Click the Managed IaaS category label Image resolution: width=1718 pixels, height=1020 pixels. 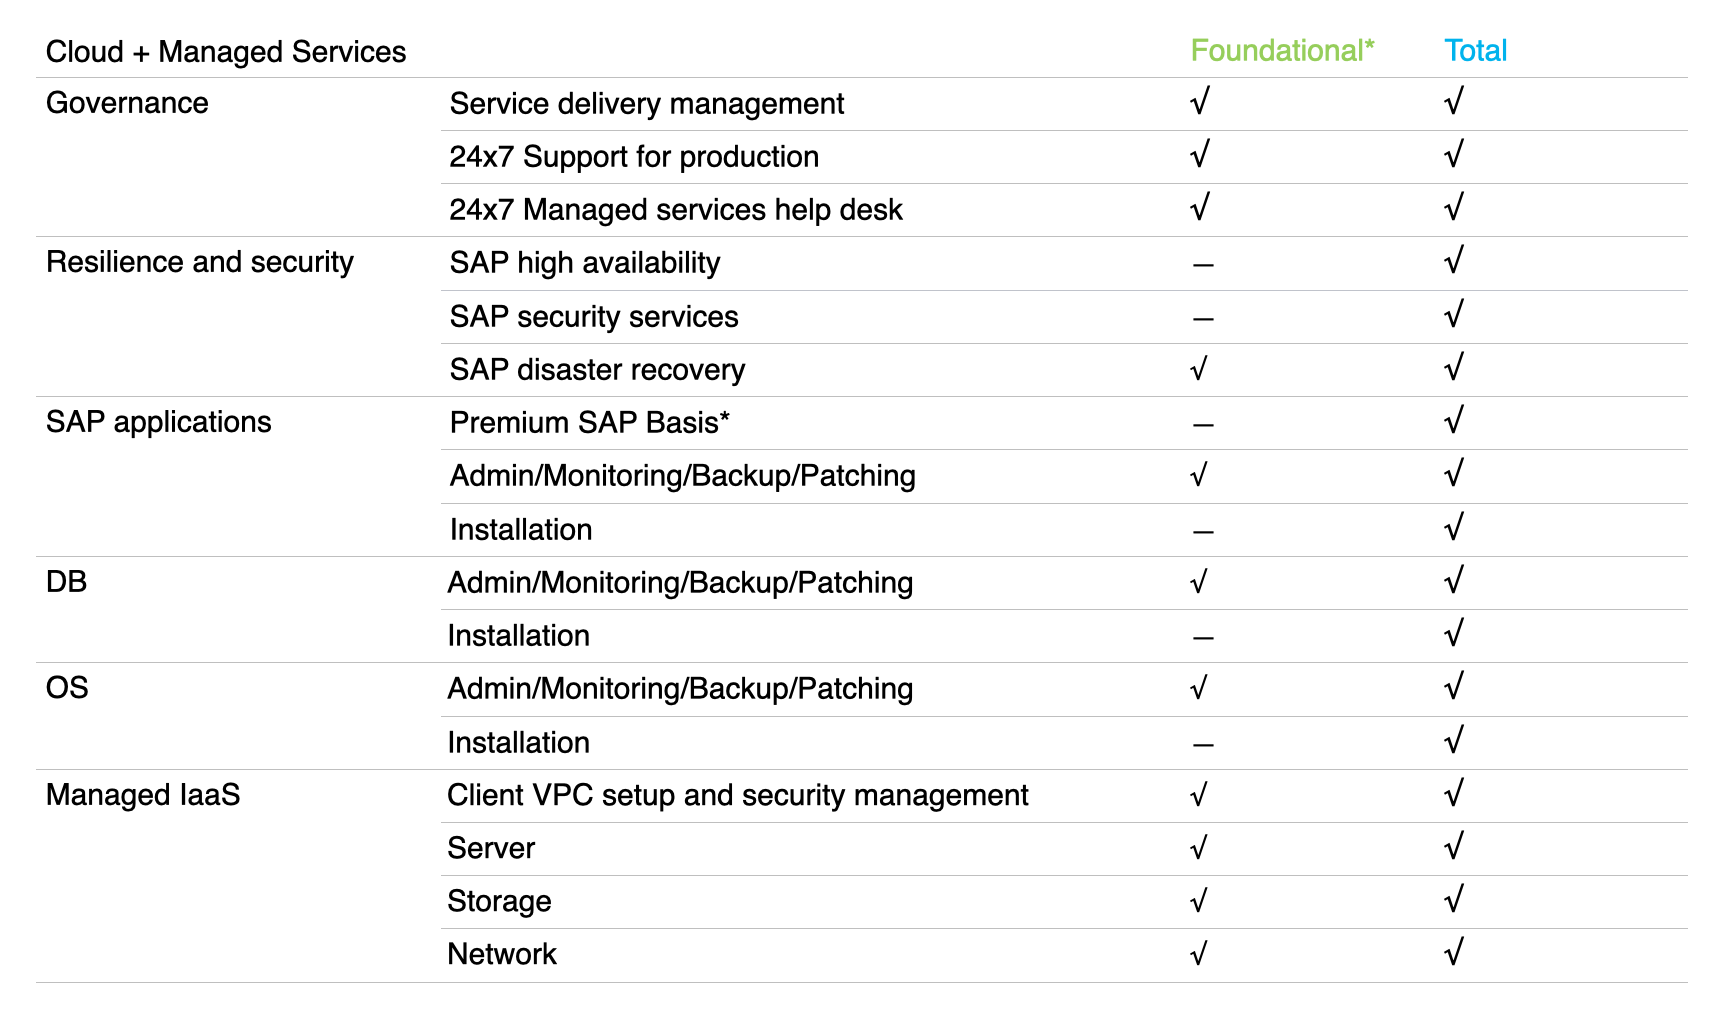[143, 795]
